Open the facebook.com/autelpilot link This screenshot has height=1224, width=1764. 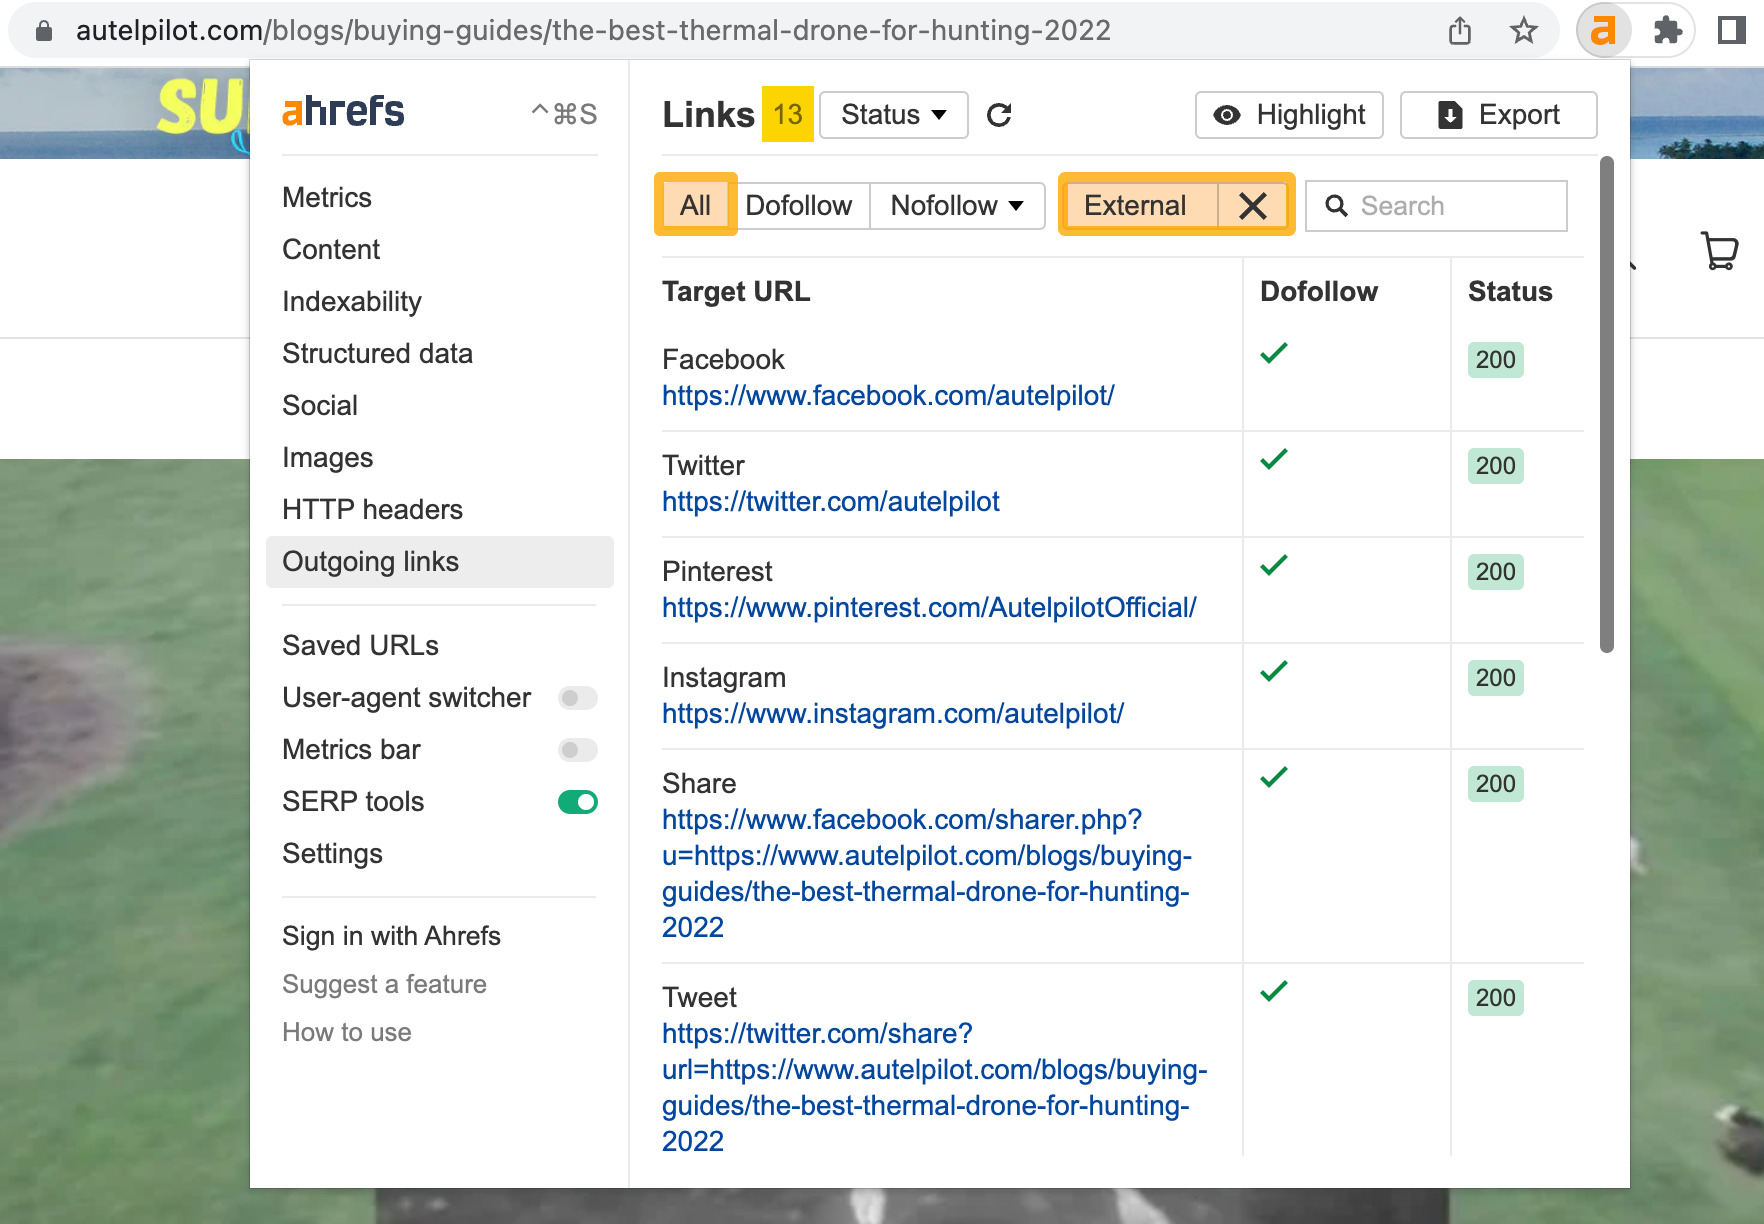coord(888,396)
